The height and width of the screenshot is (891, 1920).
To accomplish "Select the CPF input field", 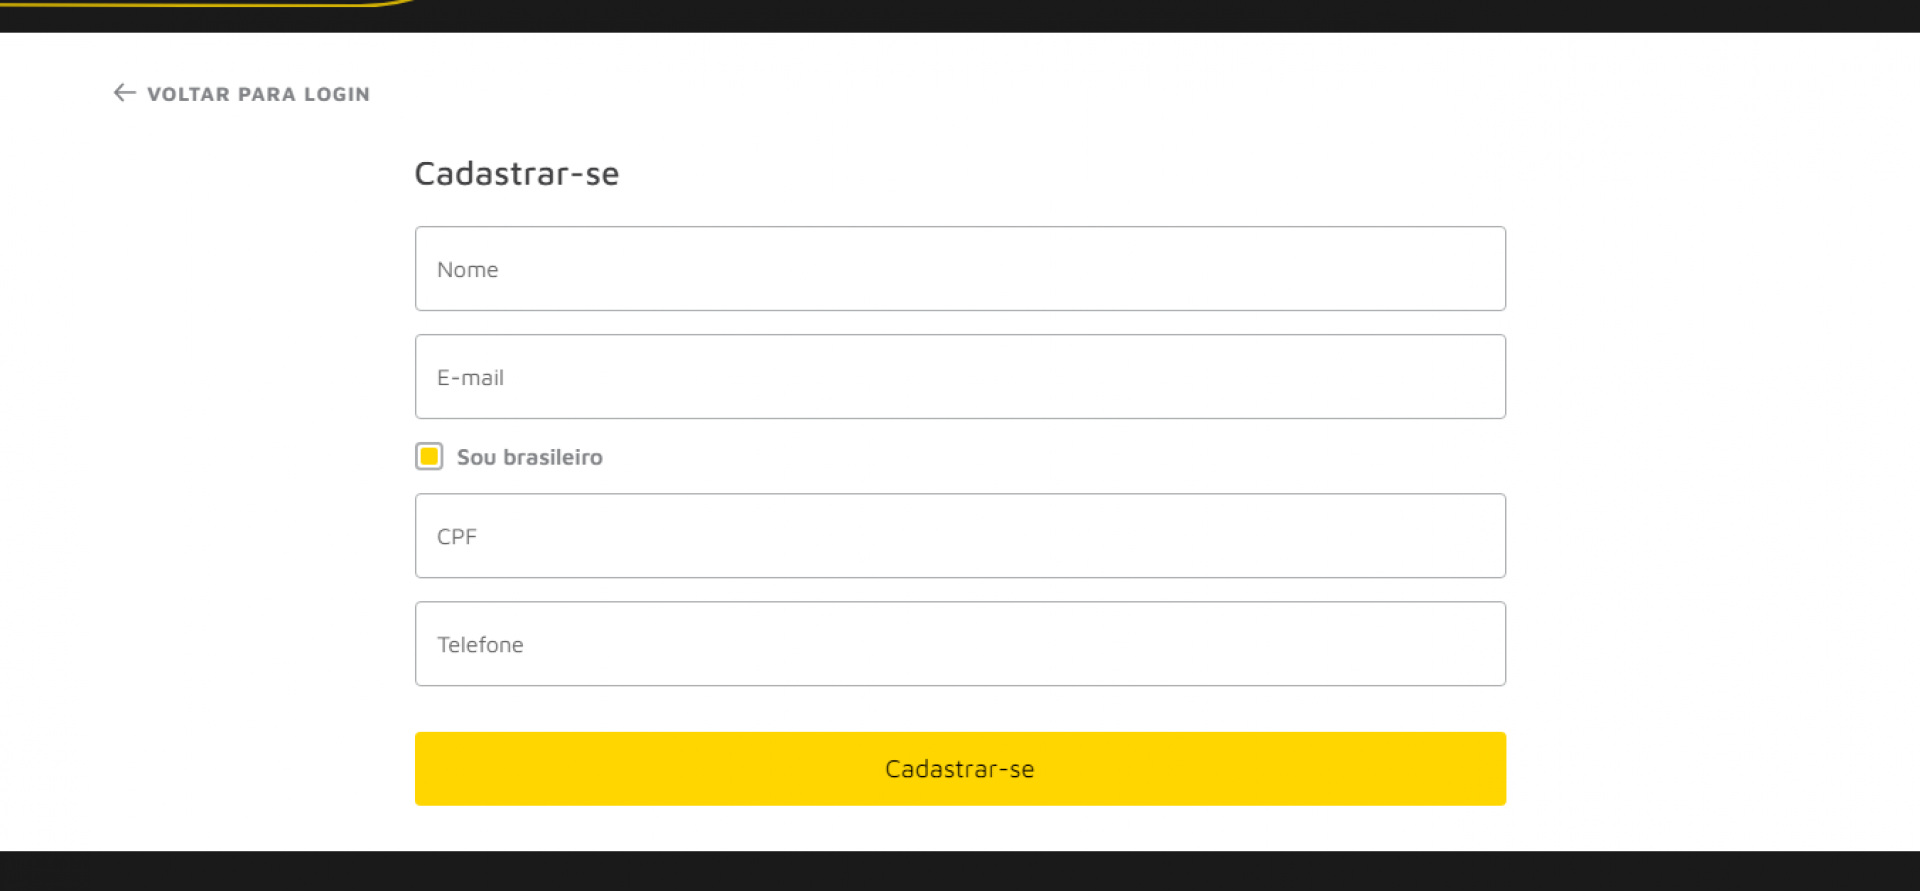I will pos(960,536).
